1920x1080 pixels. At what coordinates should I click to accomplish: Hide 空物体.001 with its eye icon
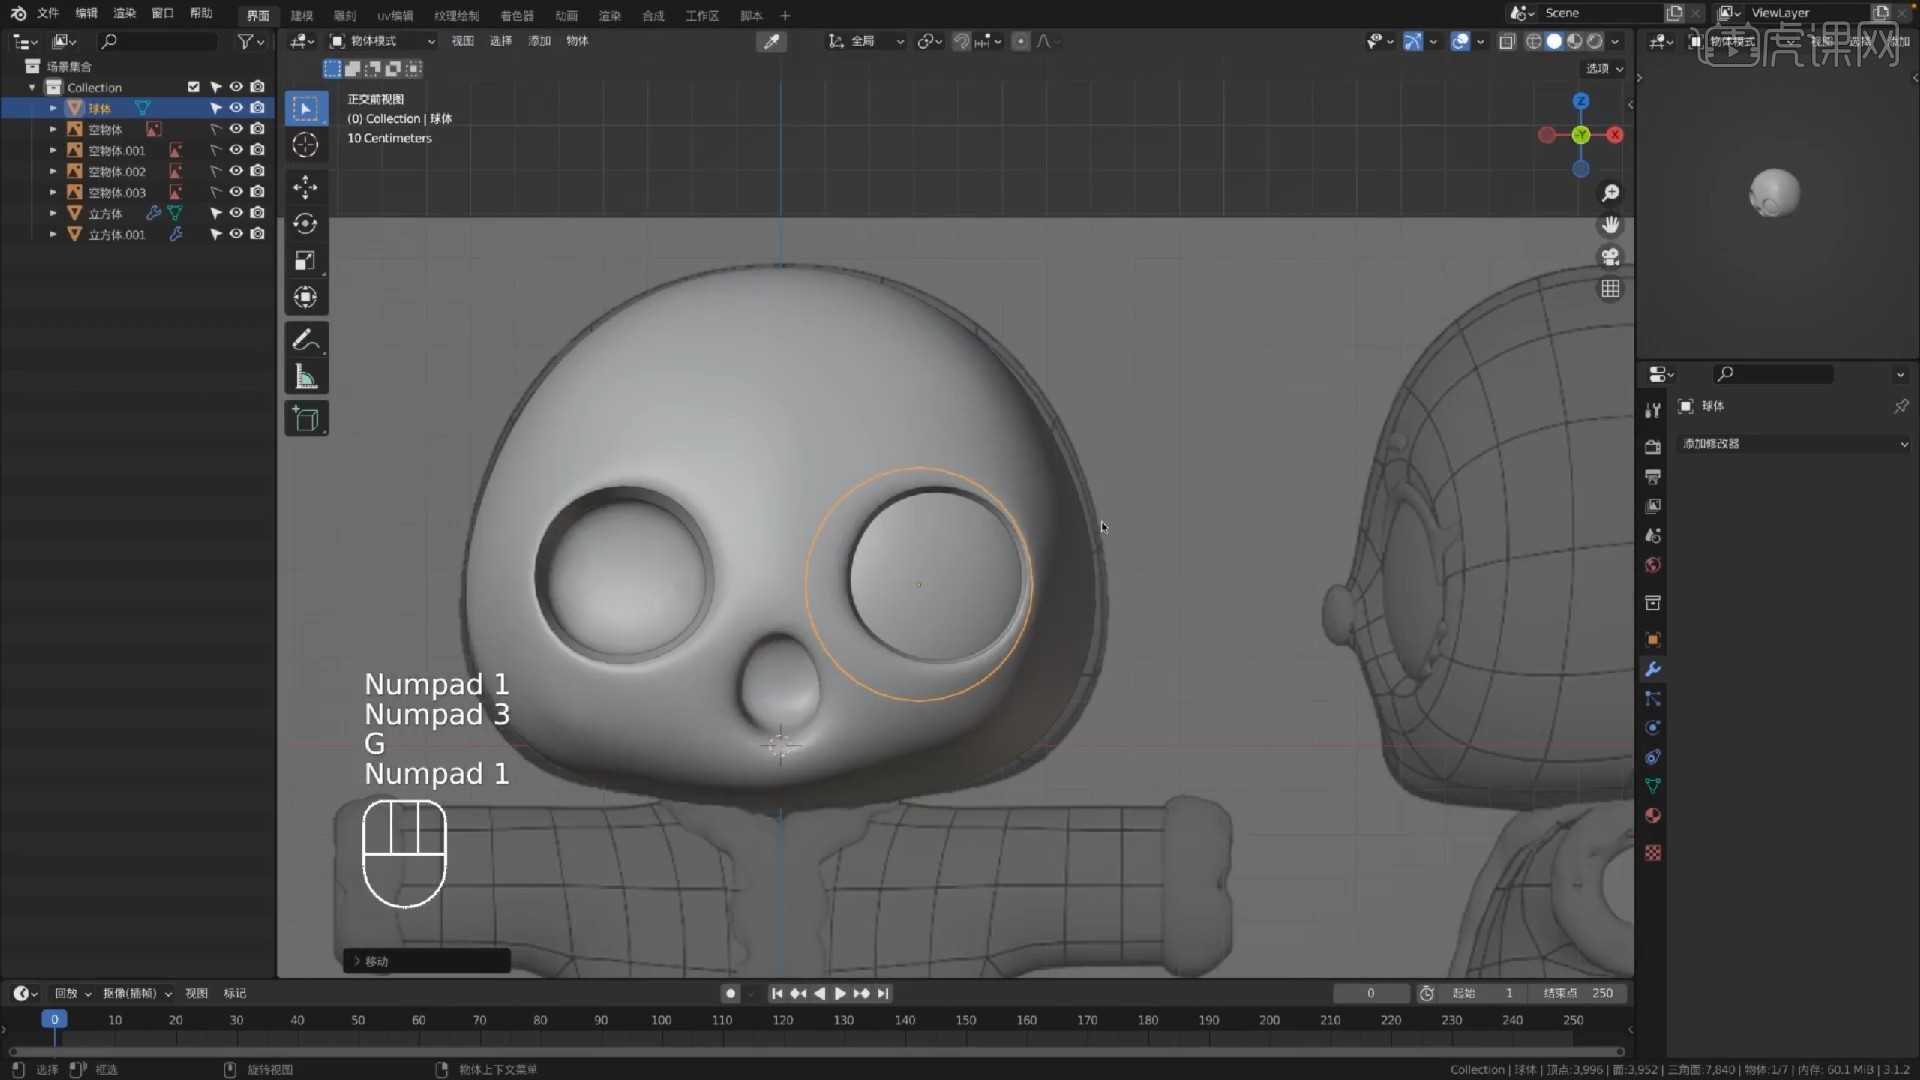click(236, 150)
